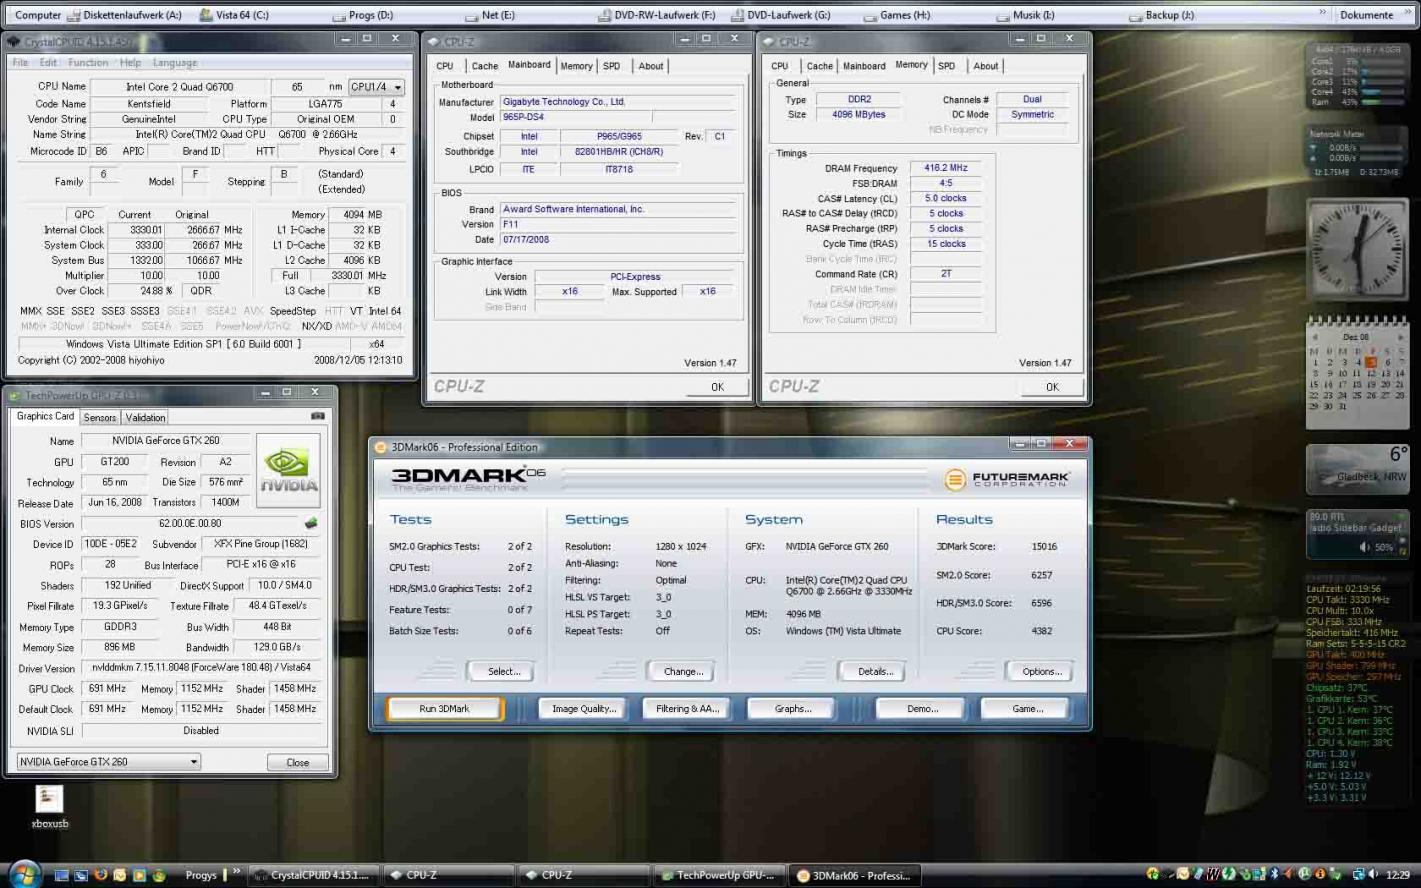This screenshot has height=888, width=1421.
Task: Click next month arrow in calendar gadget
Action: coord(1402,337)
